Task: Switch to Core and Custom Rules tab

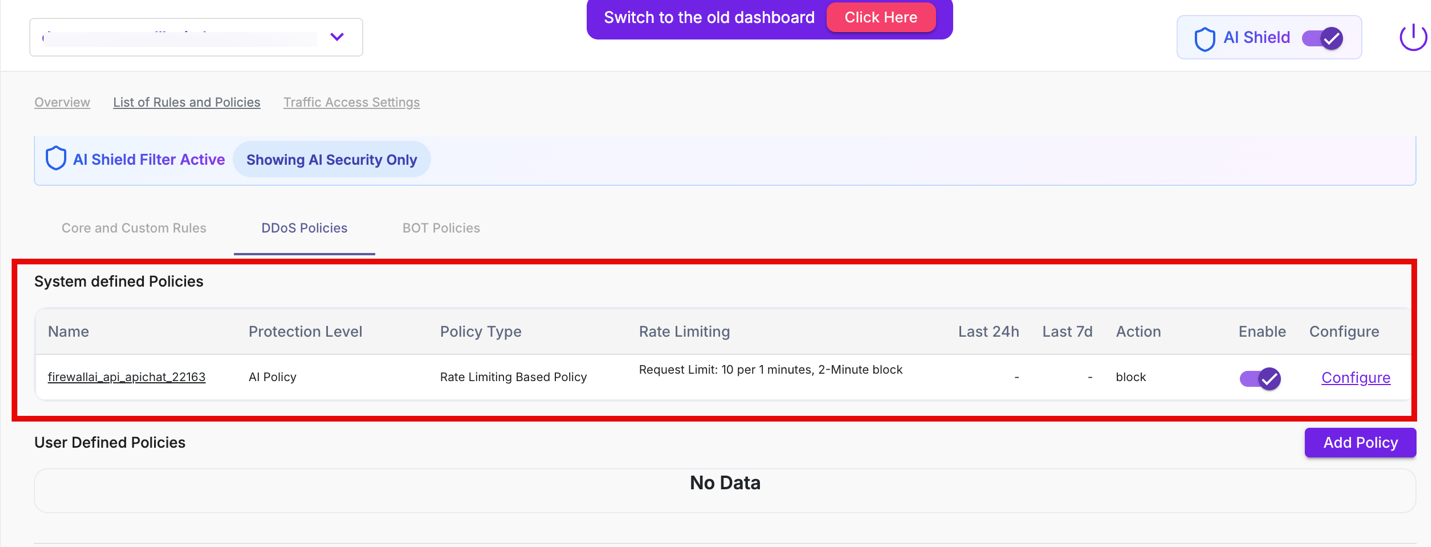Action: [x=134, y=228]
